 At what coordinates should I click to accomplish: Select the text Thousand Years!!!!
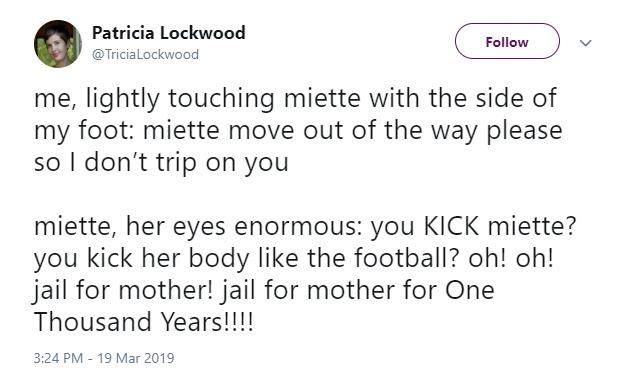(143, 321)
